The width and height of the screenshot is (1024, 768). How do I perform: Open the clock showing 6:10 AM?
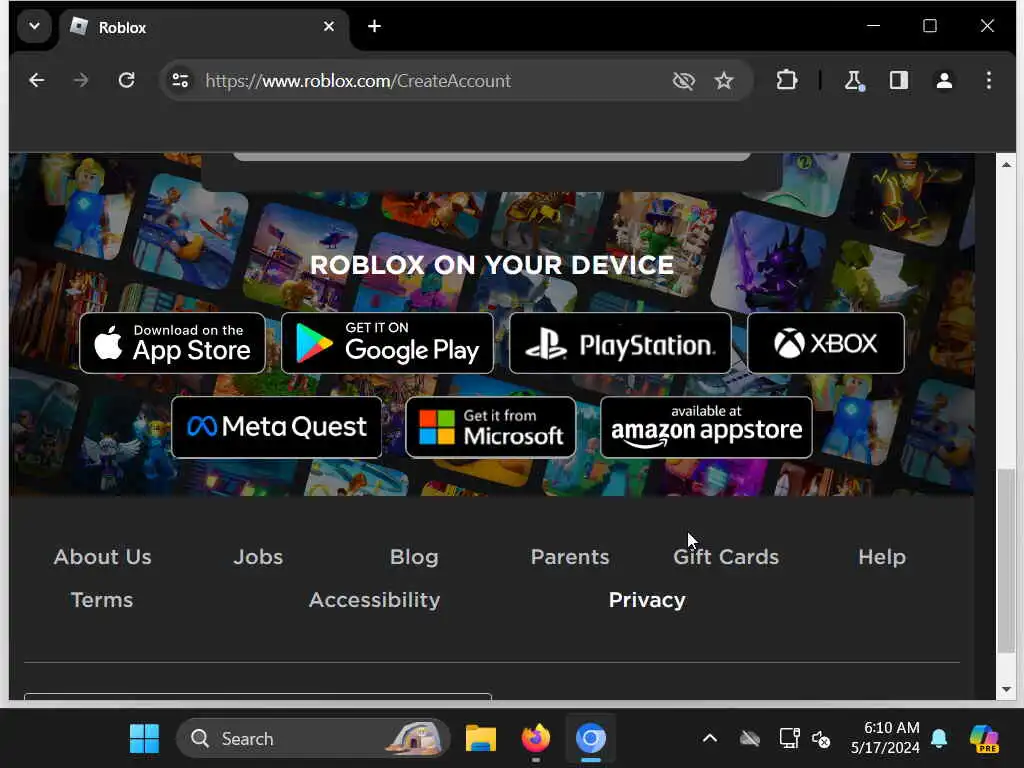click(x=885, y=738)
